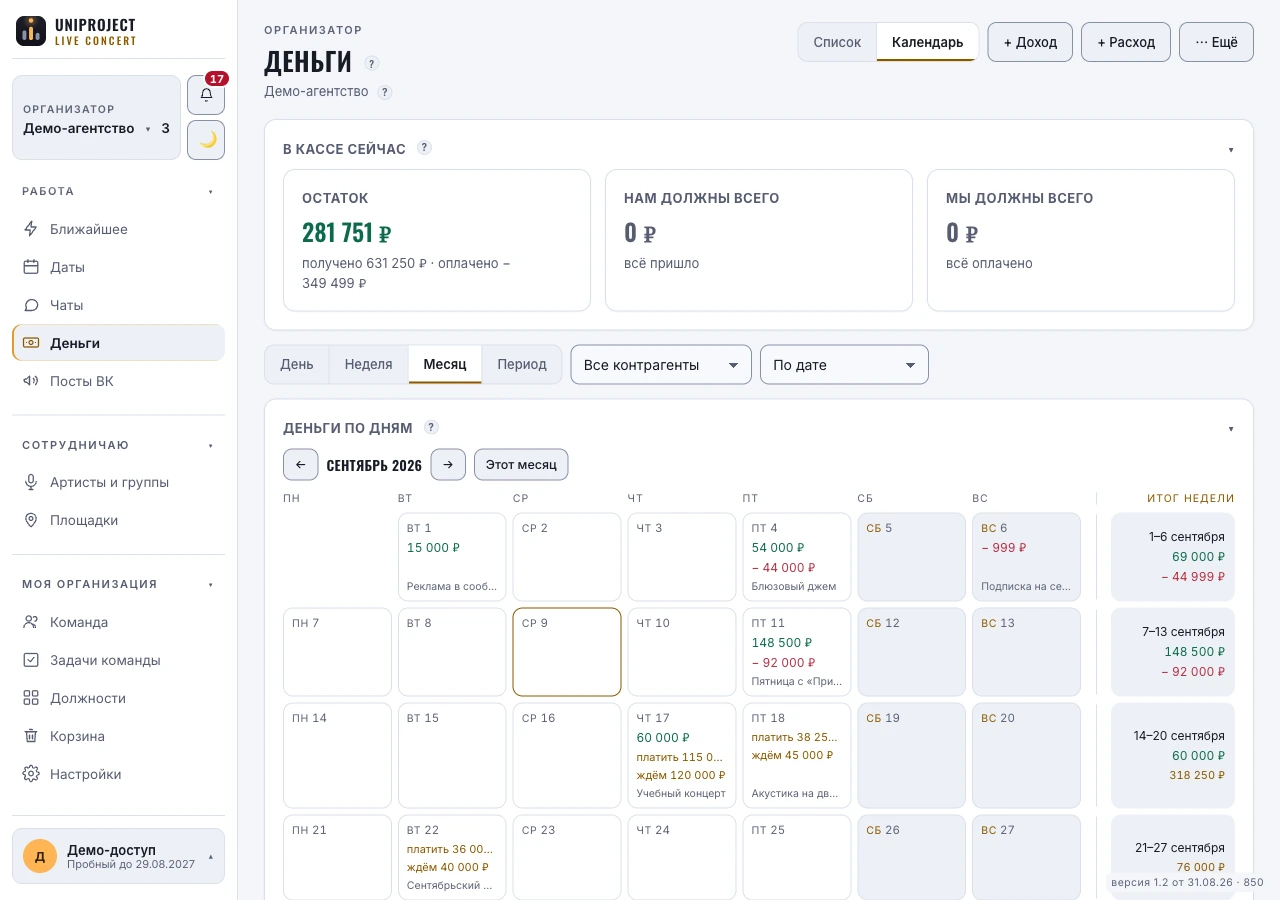Click the Uniproject Live Concert logo
Screen dimensions: 1280x900
tap(76, 31)
